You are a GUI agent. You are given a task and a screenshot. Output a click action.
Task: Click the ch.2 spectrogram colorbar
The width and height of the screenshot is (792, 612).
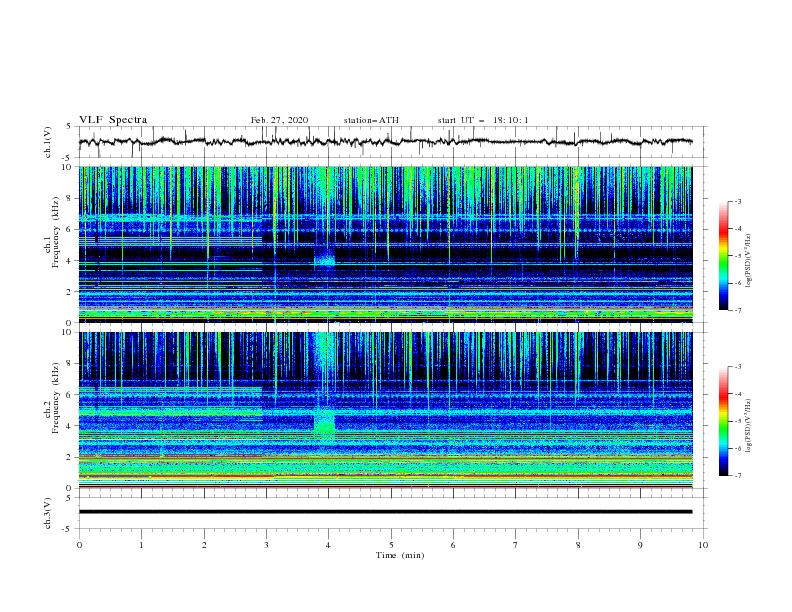pyautogui.click(x=723, y=421)
